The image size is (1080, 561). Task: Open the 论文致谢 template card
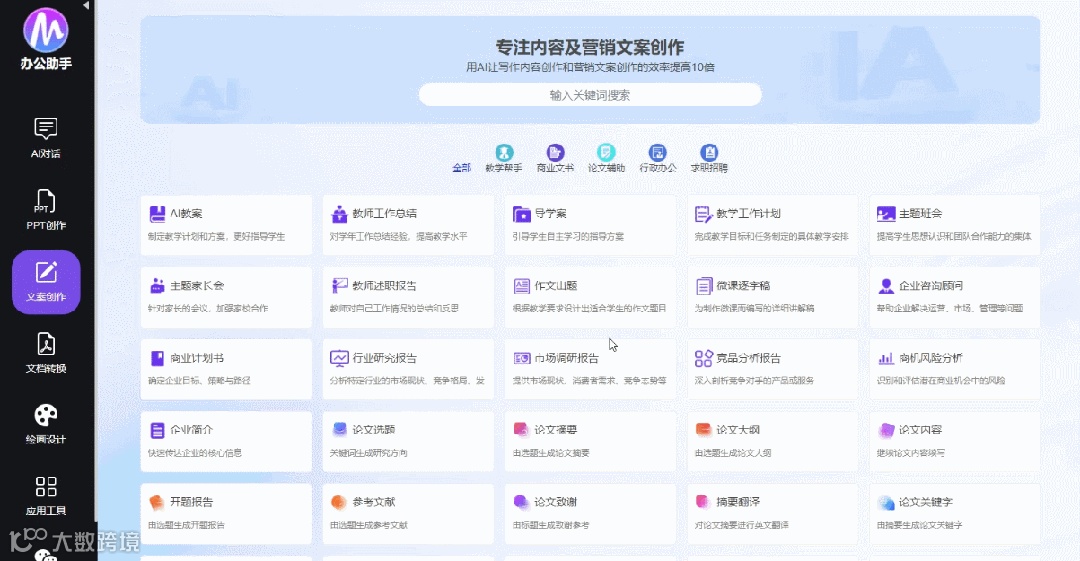[x=590, y=513]
